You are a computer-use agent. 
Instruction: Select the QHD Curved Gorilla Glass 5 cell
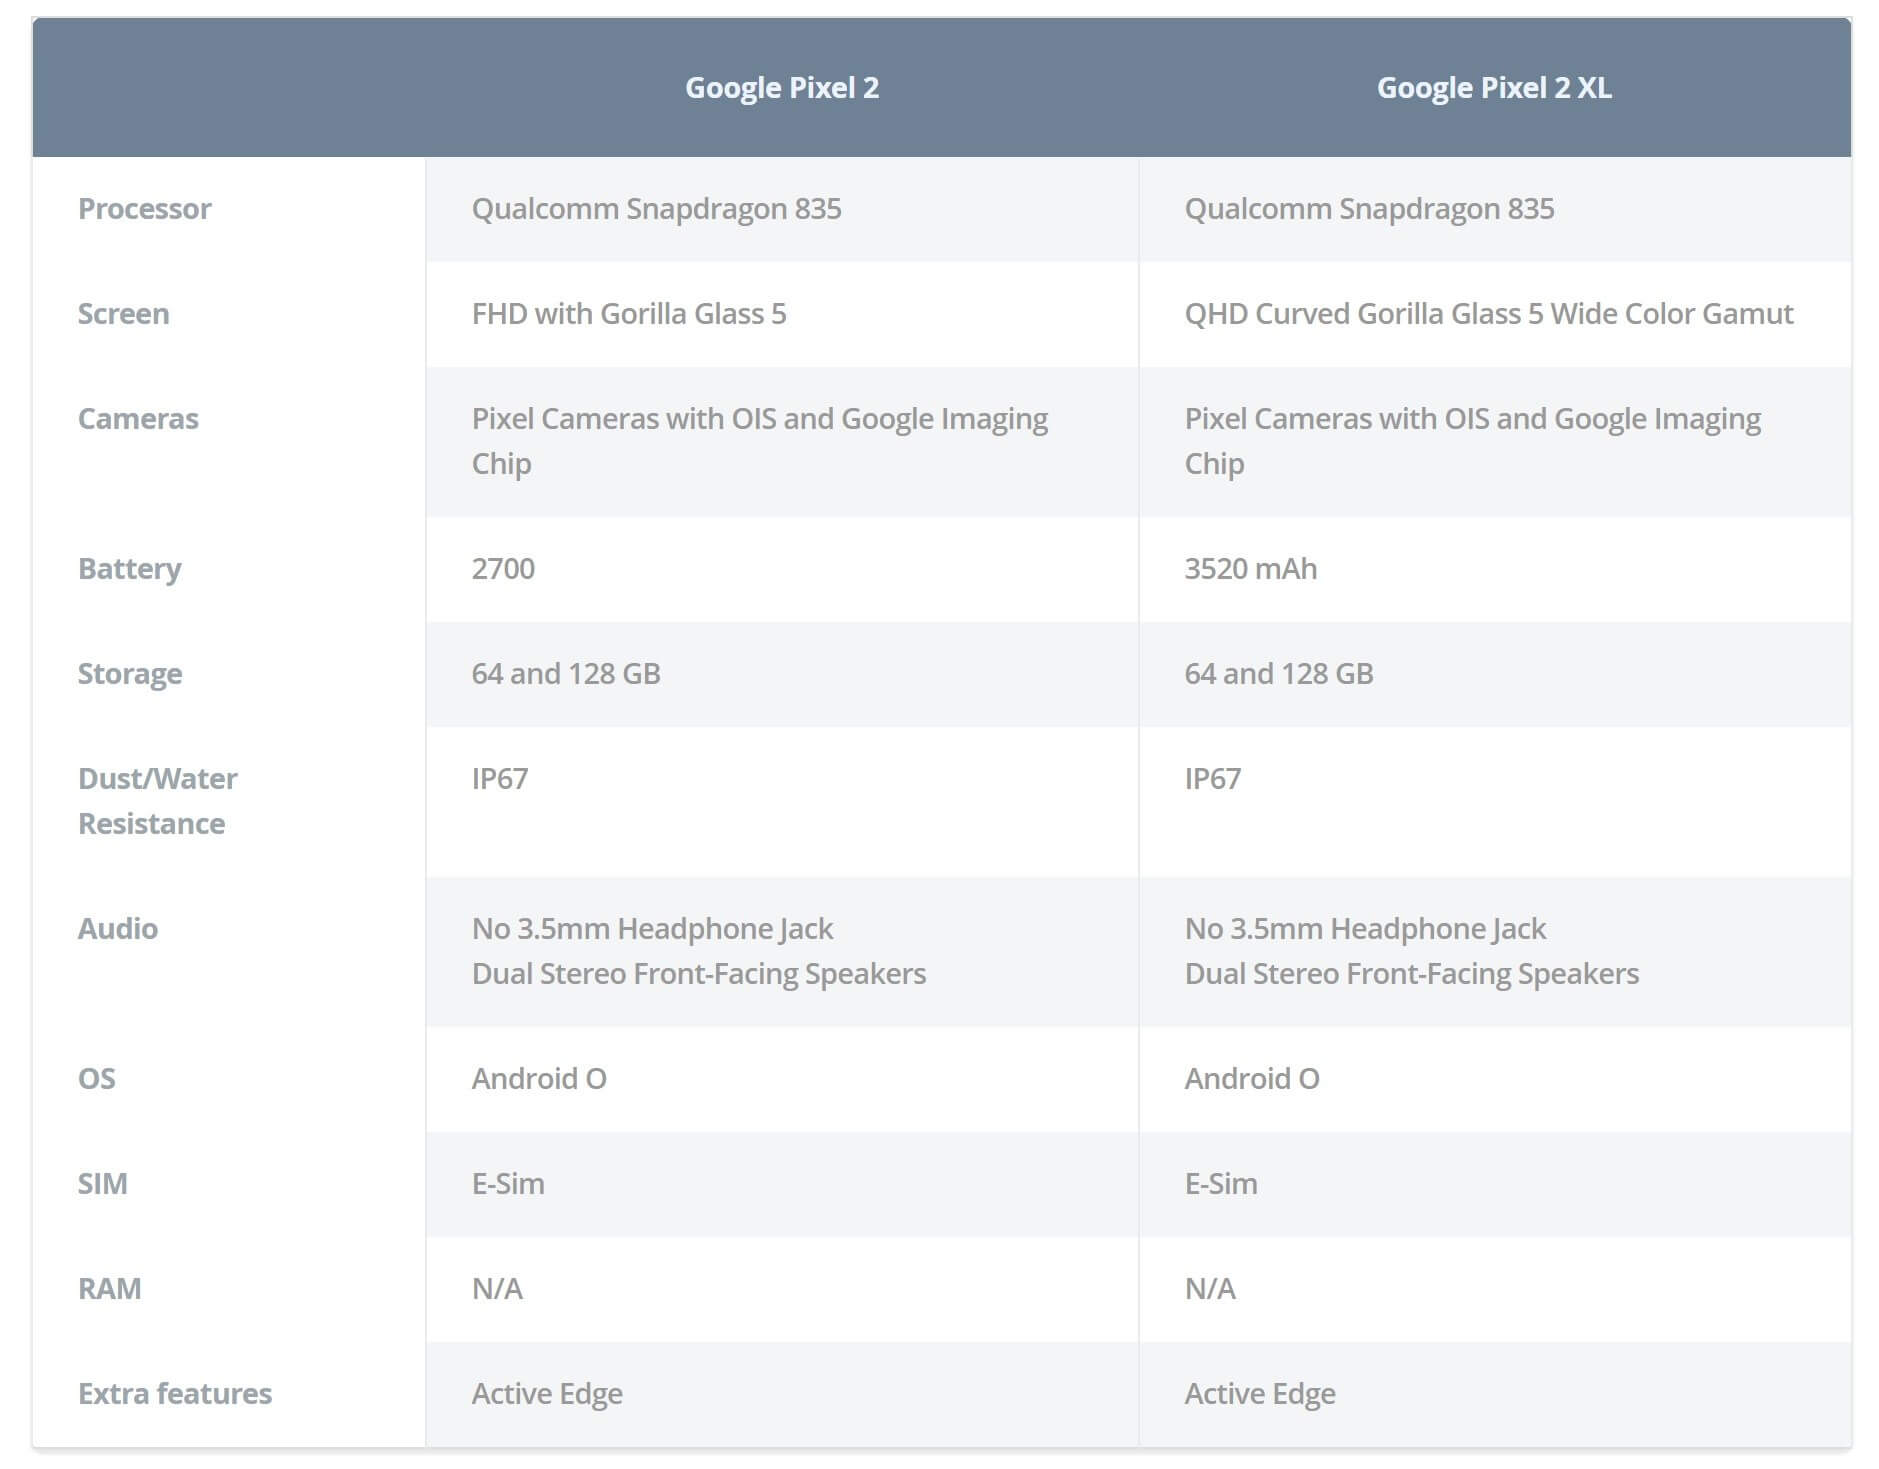click(1488, 314)
